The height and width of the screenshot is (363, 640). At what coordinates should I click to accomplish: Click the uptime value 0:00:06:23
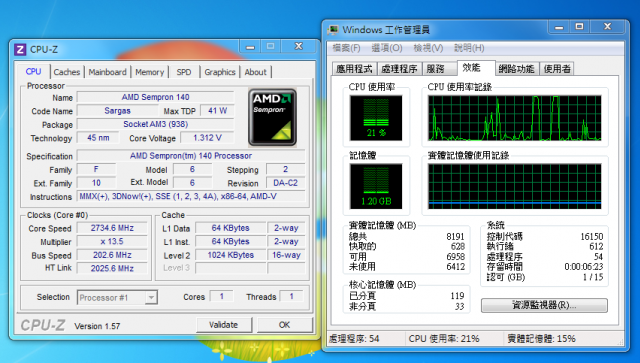pyautogui.click(x=584, y=267)
